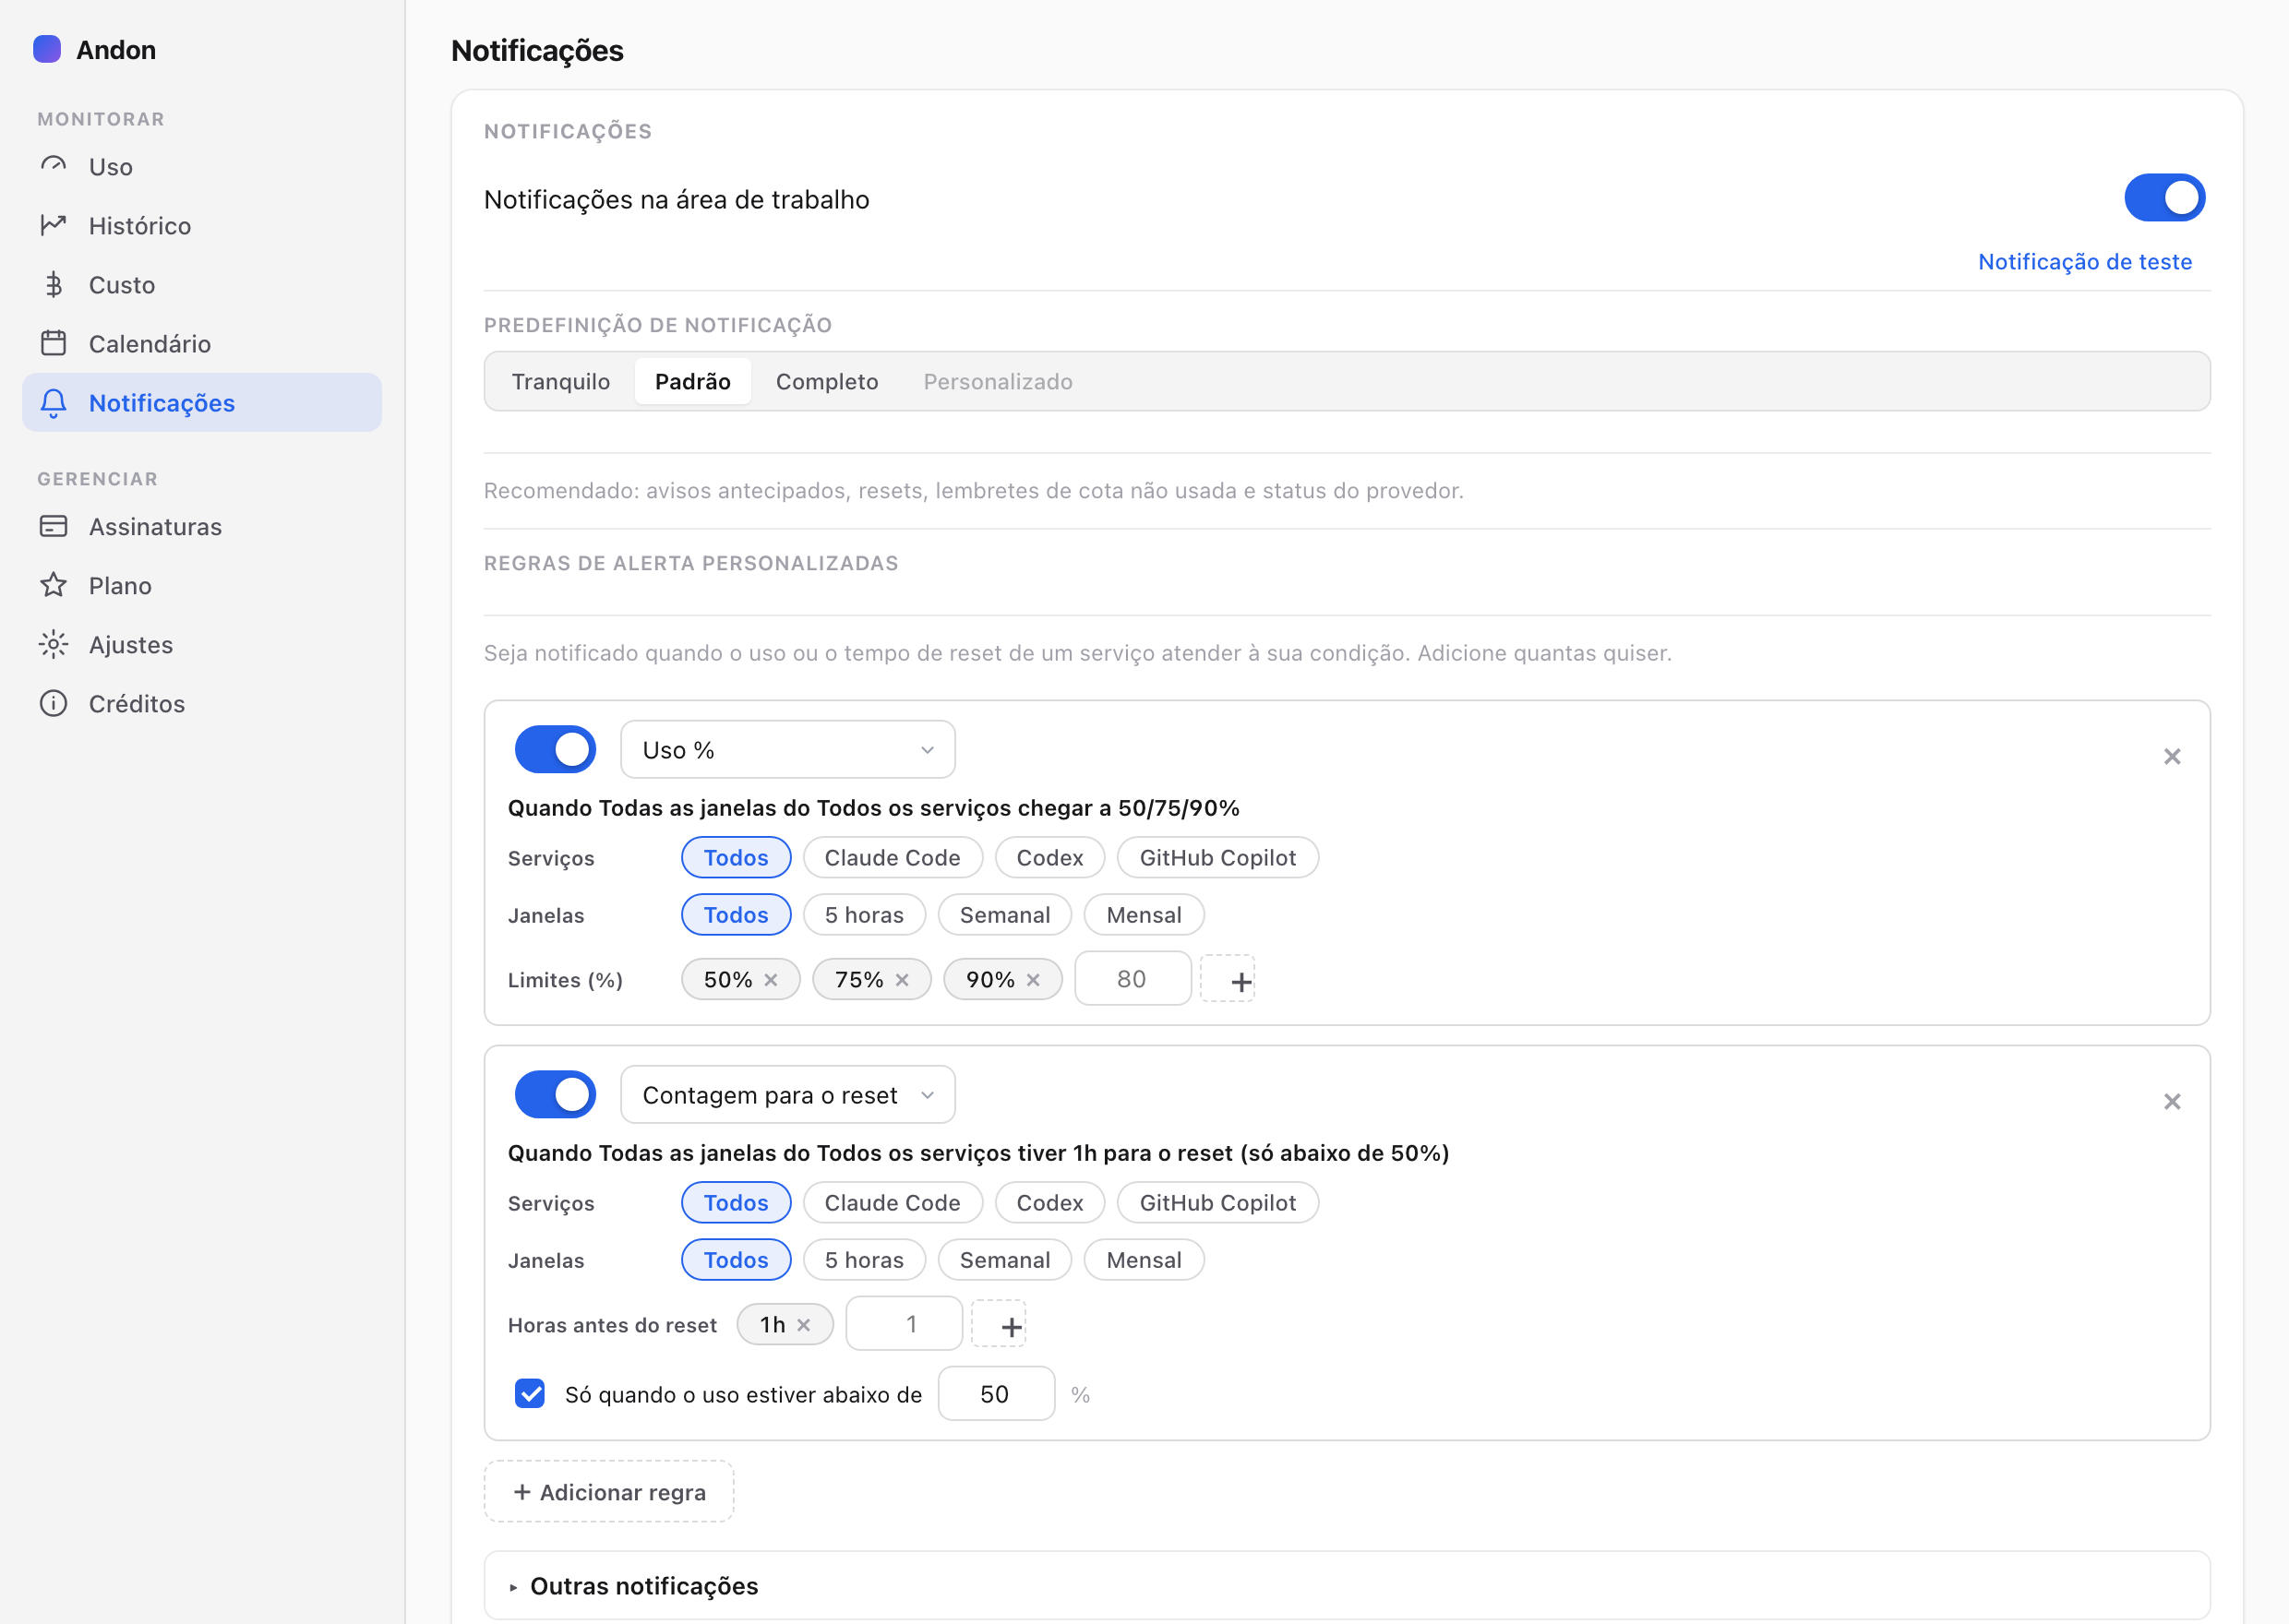The width and height of the screenshot is (2289, 1624).
Task: Select Todos windows in Uso % rule
Action: point(736,914)
